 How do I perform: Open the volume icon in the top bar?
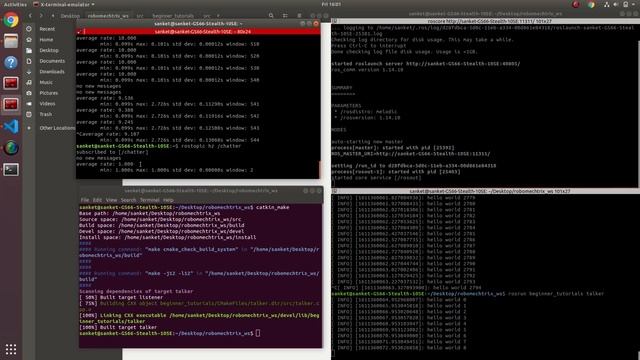click(616, 4)
